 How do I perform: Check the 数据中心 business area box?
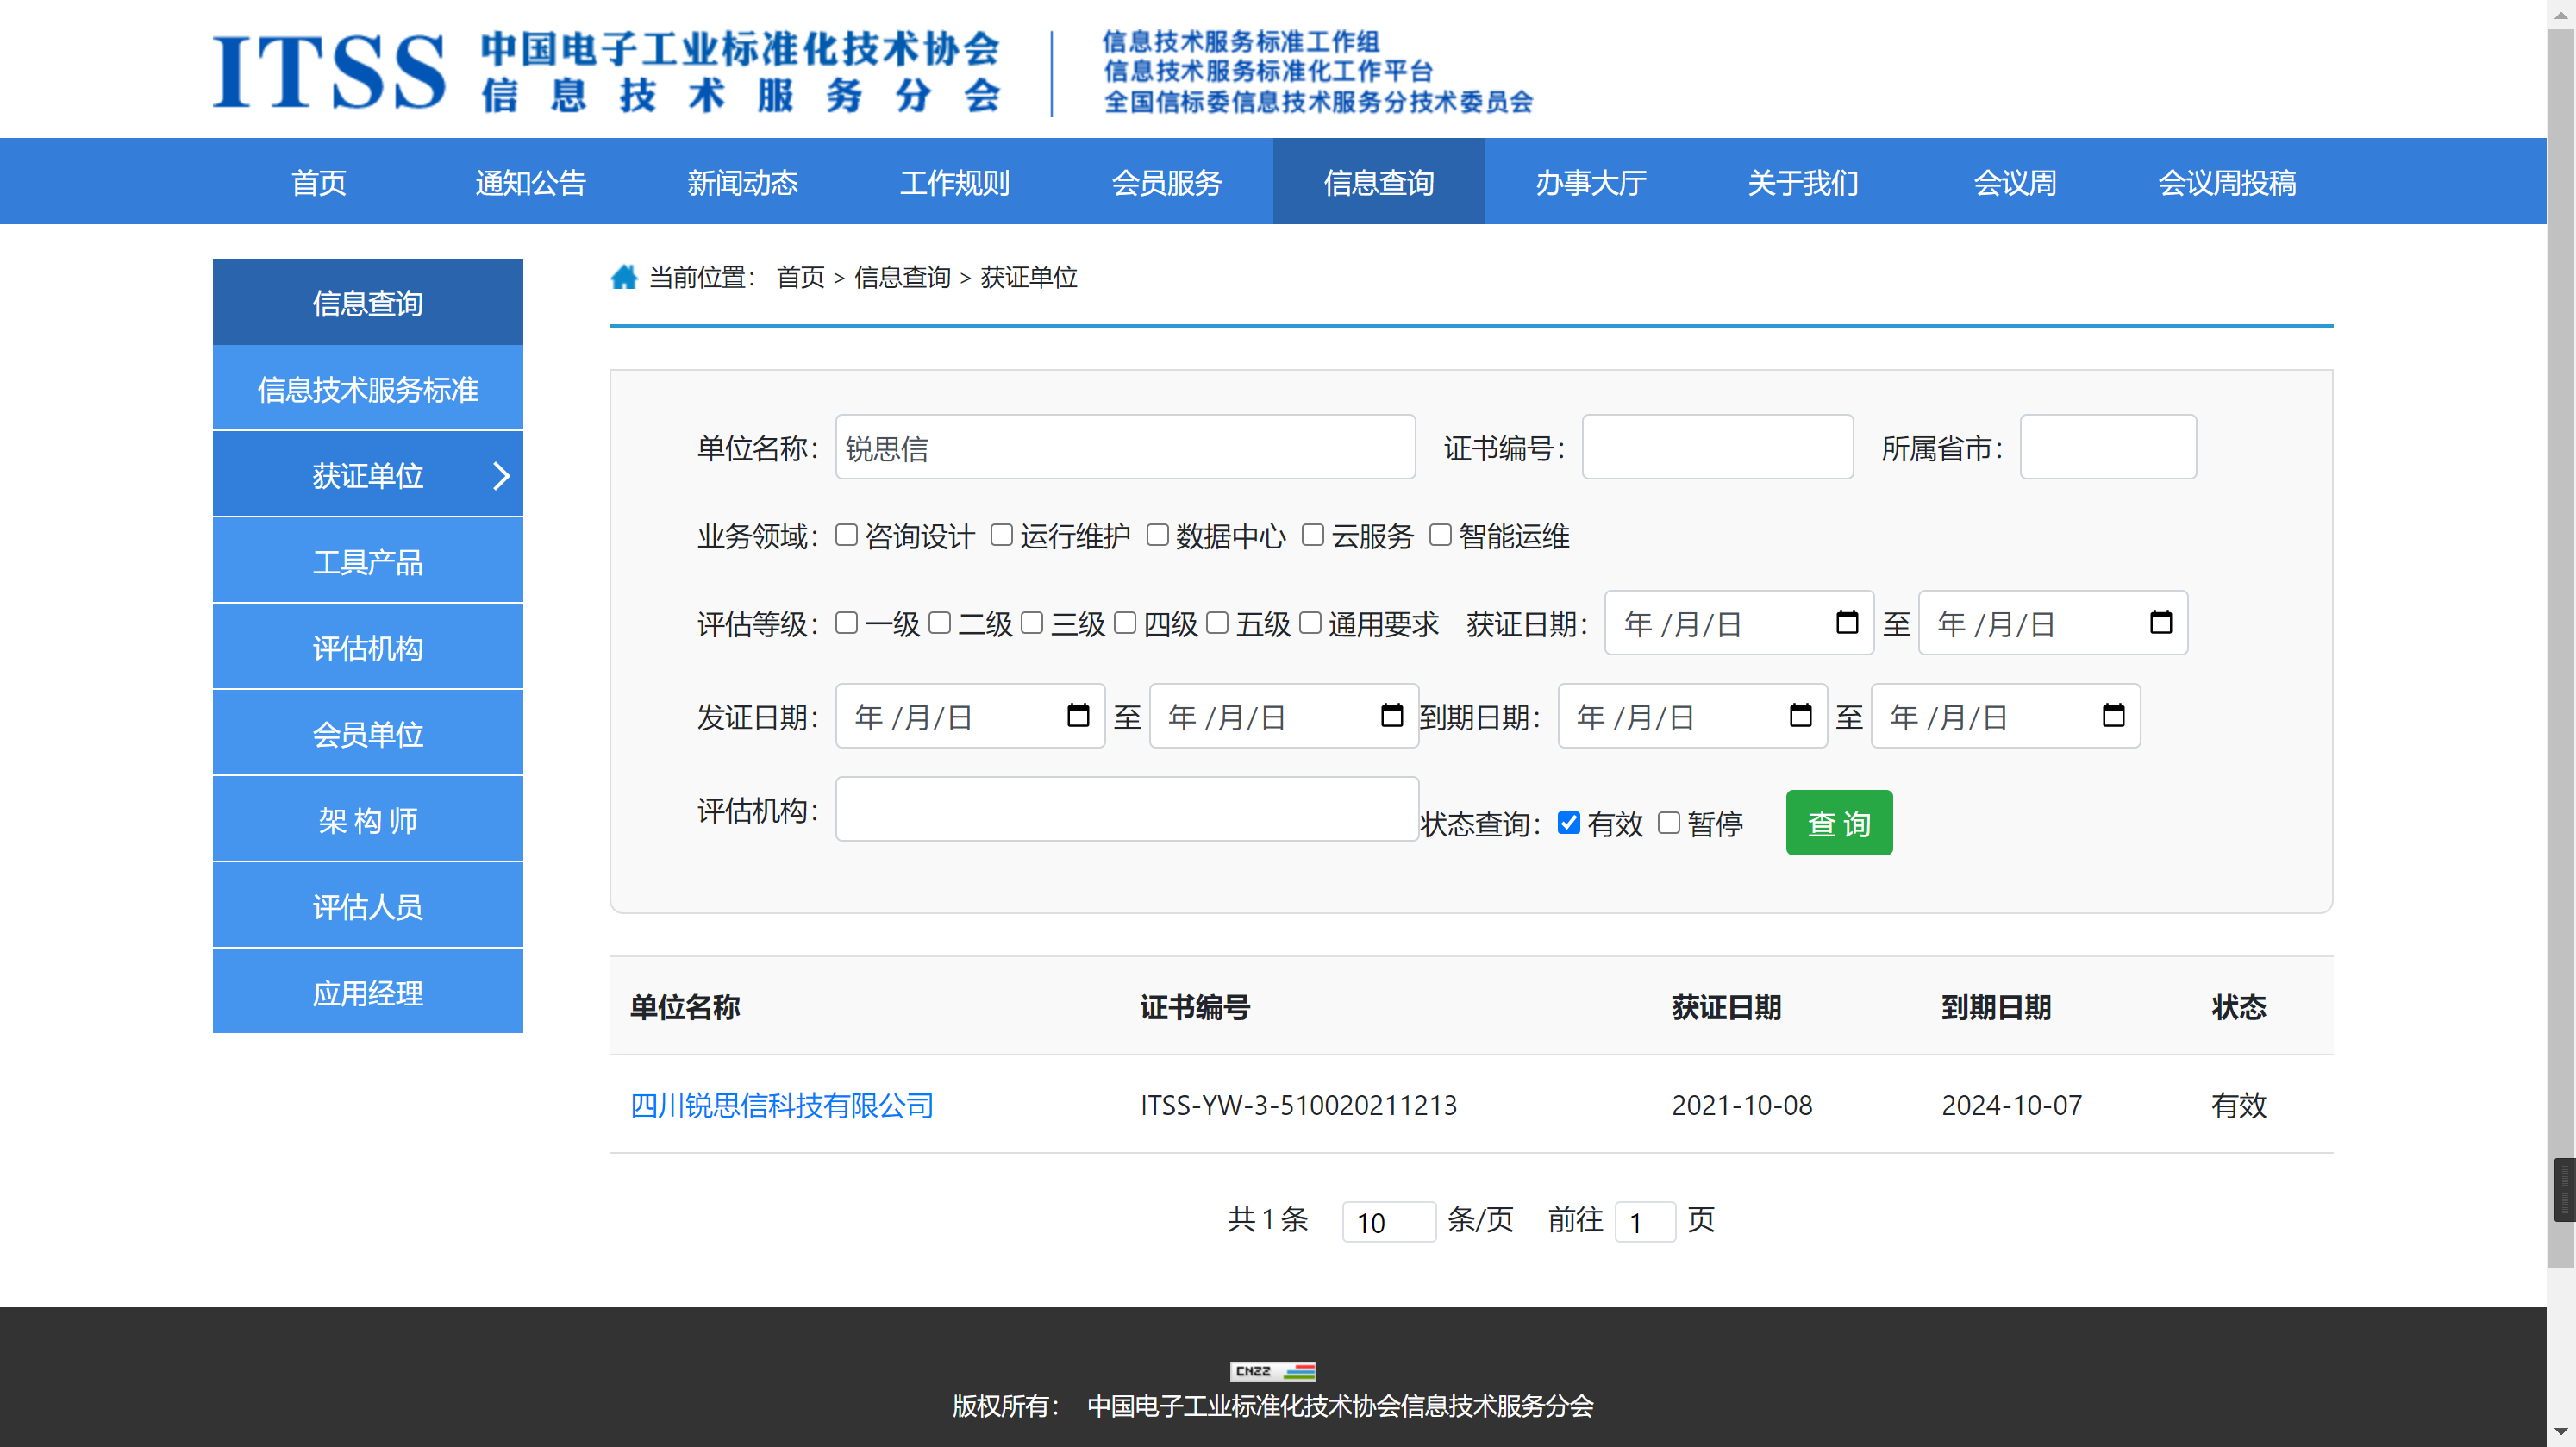click(x=1157, y=535)
